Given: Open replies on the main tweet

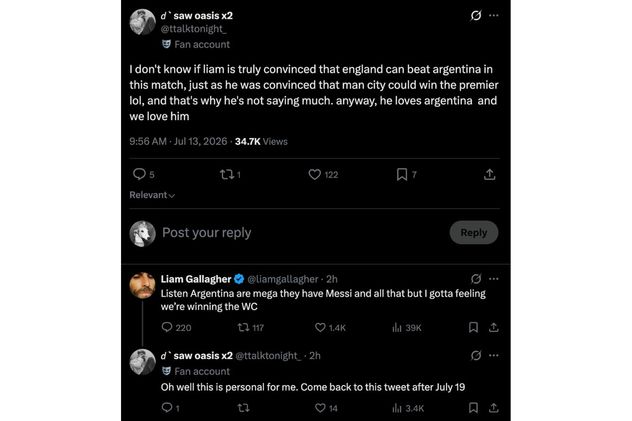Looking at the screenshot, I should pos(143,174).
